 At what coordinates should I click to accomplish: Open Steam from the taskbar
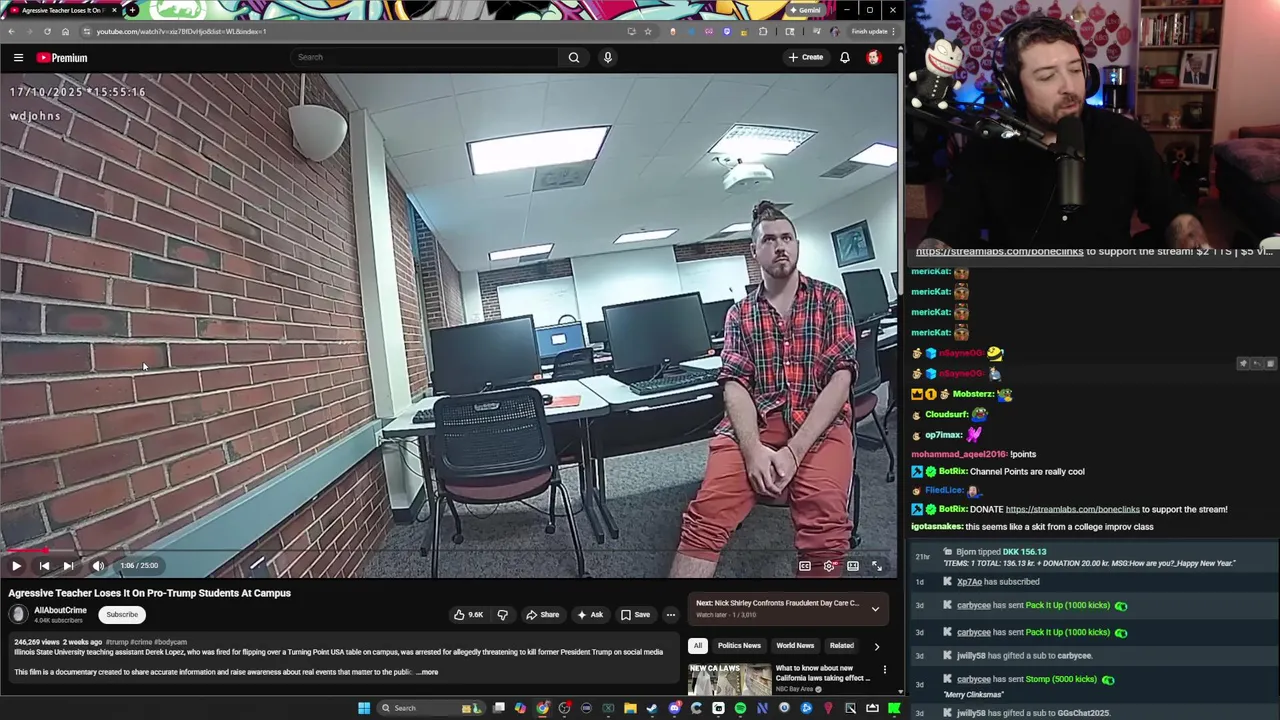tap(652, 708)
